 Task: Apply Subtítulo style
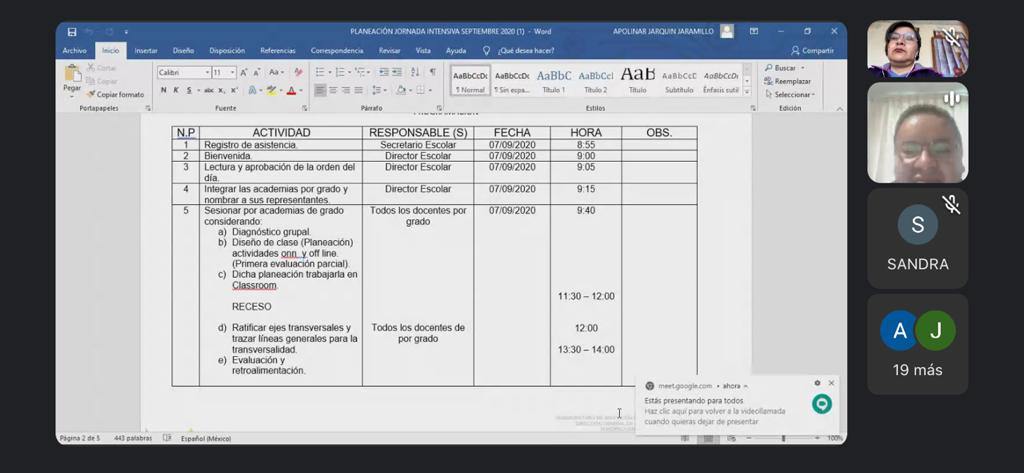tap(679, 81)
